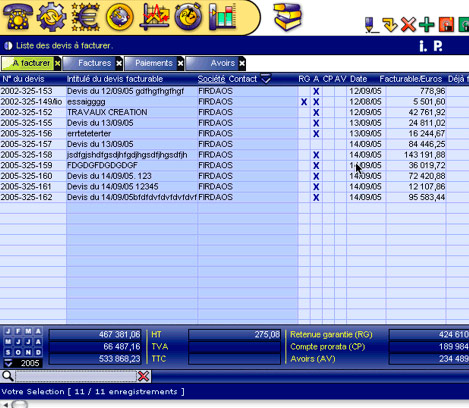469x408 pixels.
Task: Open the Société Contact column dropdown arrow
Action: click(266, 79)
